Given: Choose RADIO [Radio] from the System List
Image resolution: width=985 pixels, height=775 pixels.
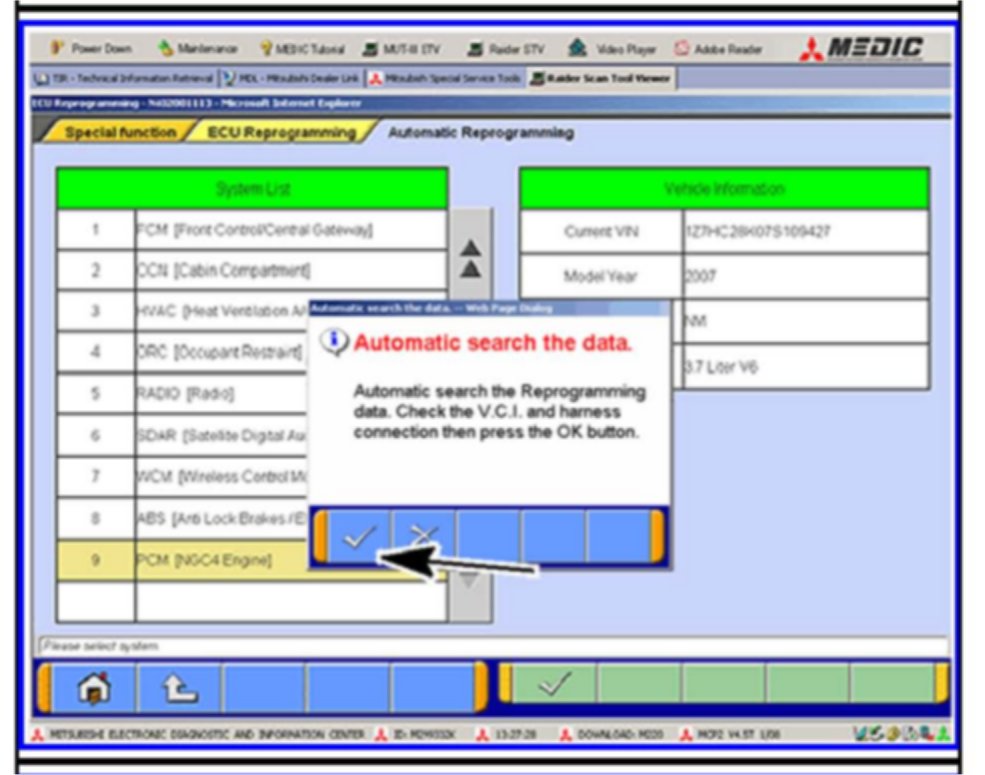Looking at the screenshot, I should (x=220, y=395).
